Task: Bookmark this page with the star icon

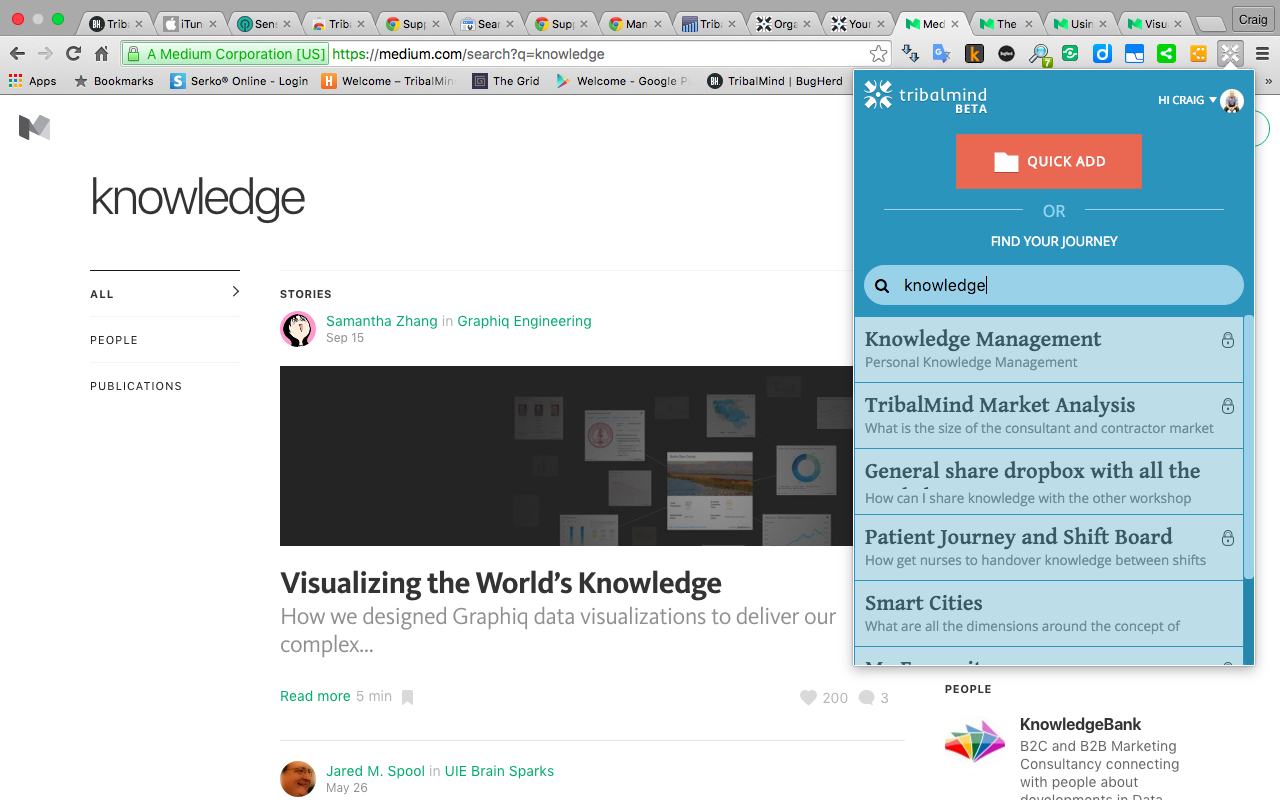Action: (x=878, y=54)
